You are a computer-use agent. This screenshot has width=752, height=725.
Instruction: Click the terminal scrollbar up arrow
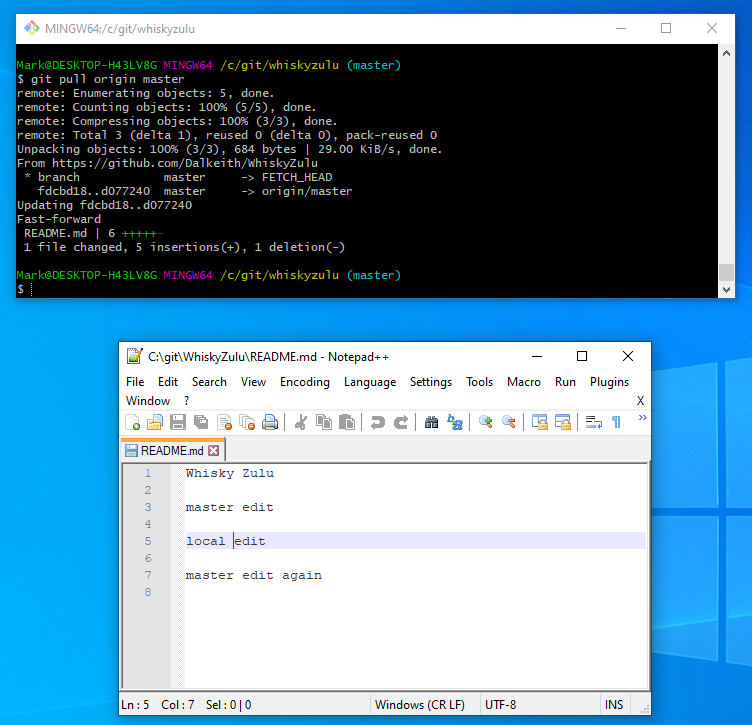pyautogui.click(x=726, y=53)
